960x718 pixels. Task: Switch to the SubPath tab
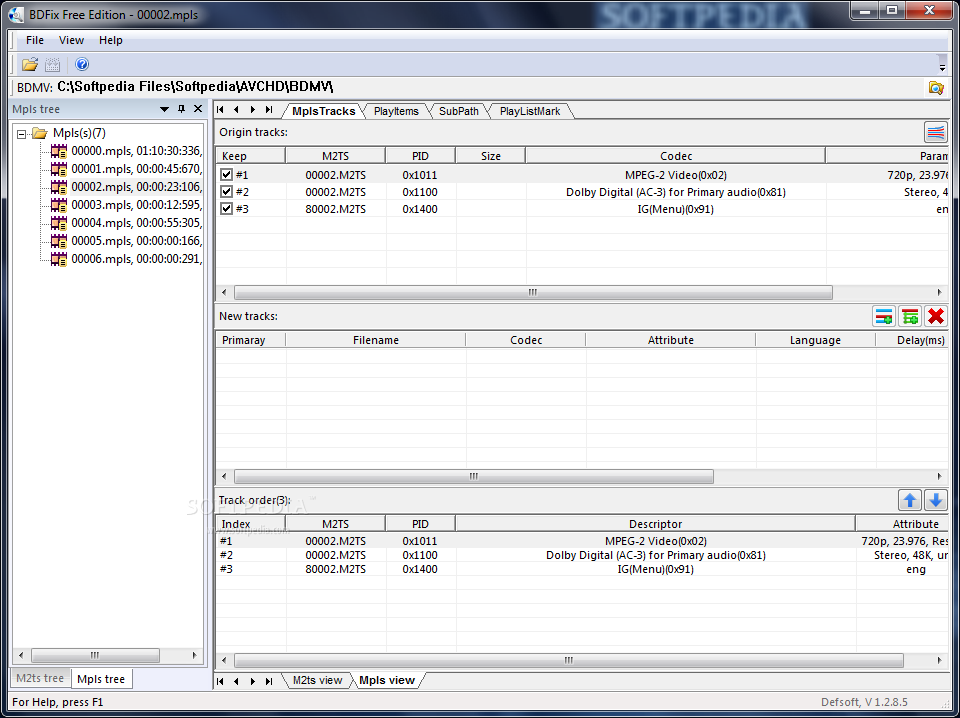459,111
